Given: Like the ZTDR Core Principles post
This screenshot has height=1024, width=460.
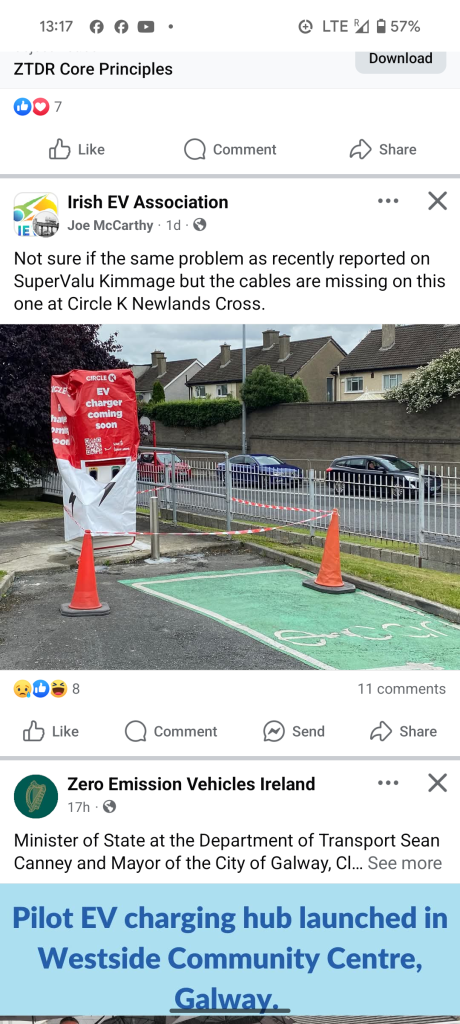Looking at the screenshot, I should coord(76,149).
